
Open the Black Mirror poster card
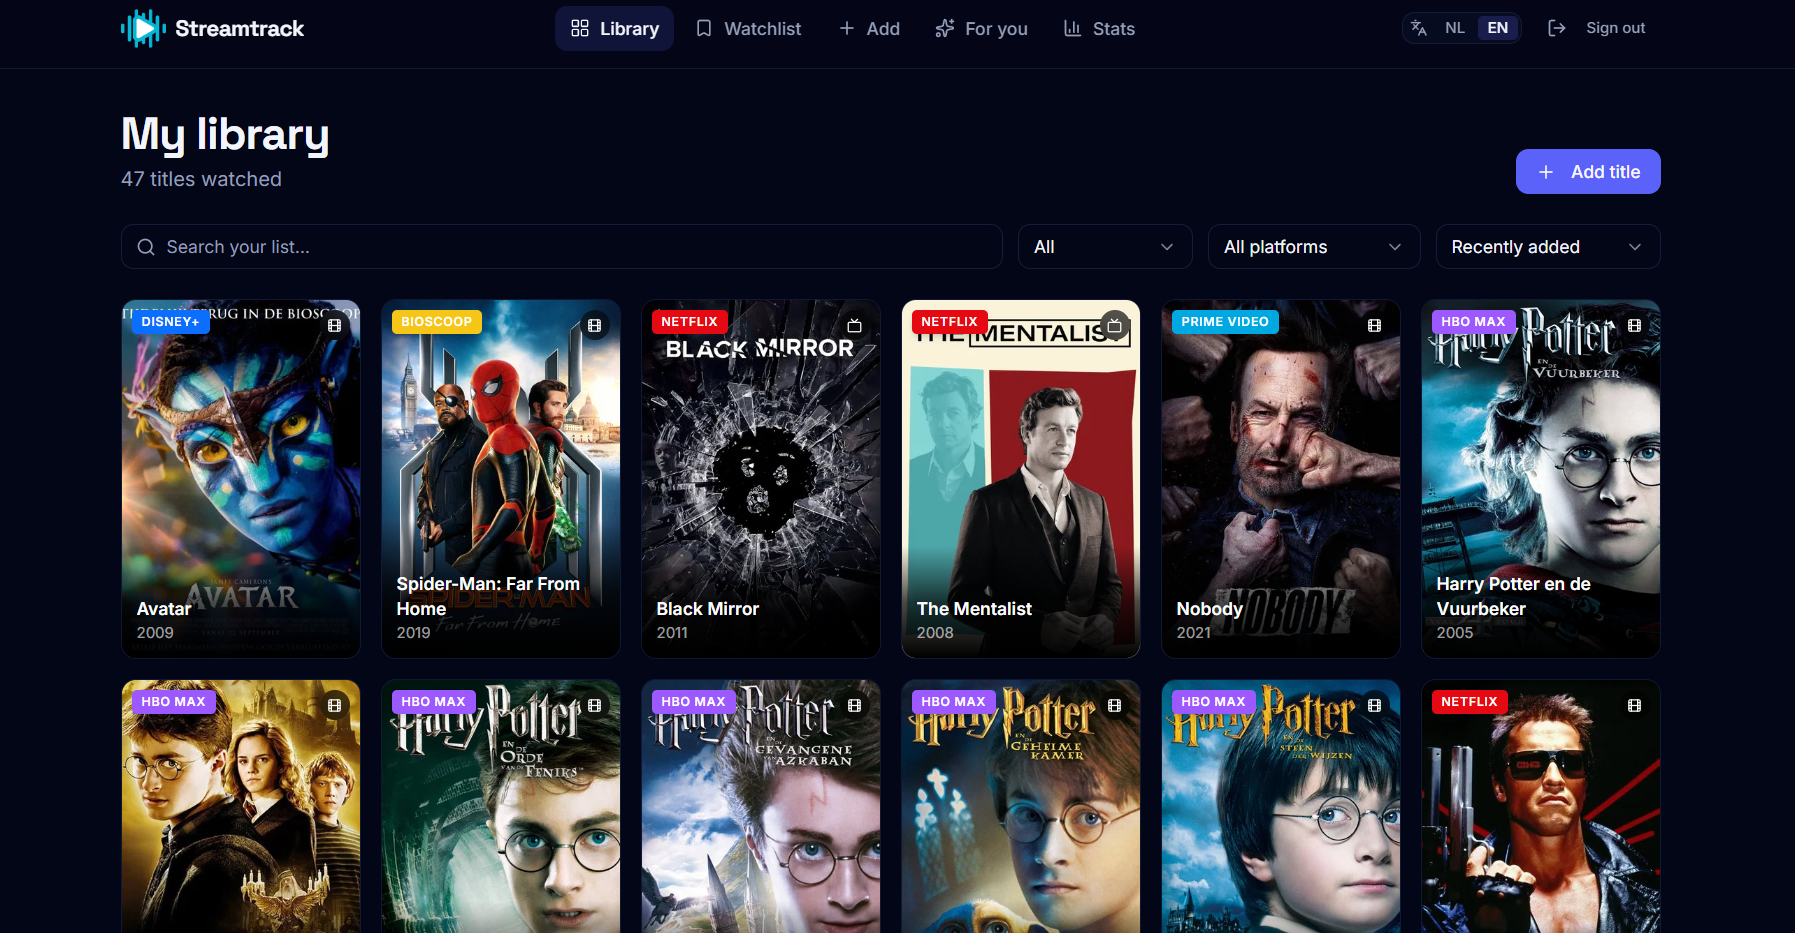761,479
